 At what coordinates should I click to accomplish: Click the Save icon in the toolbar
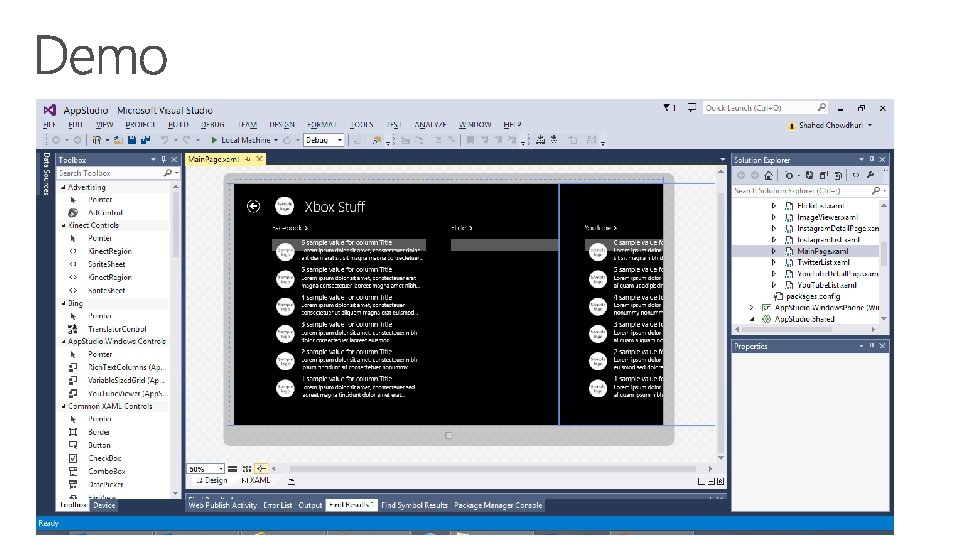coord(132,140)
